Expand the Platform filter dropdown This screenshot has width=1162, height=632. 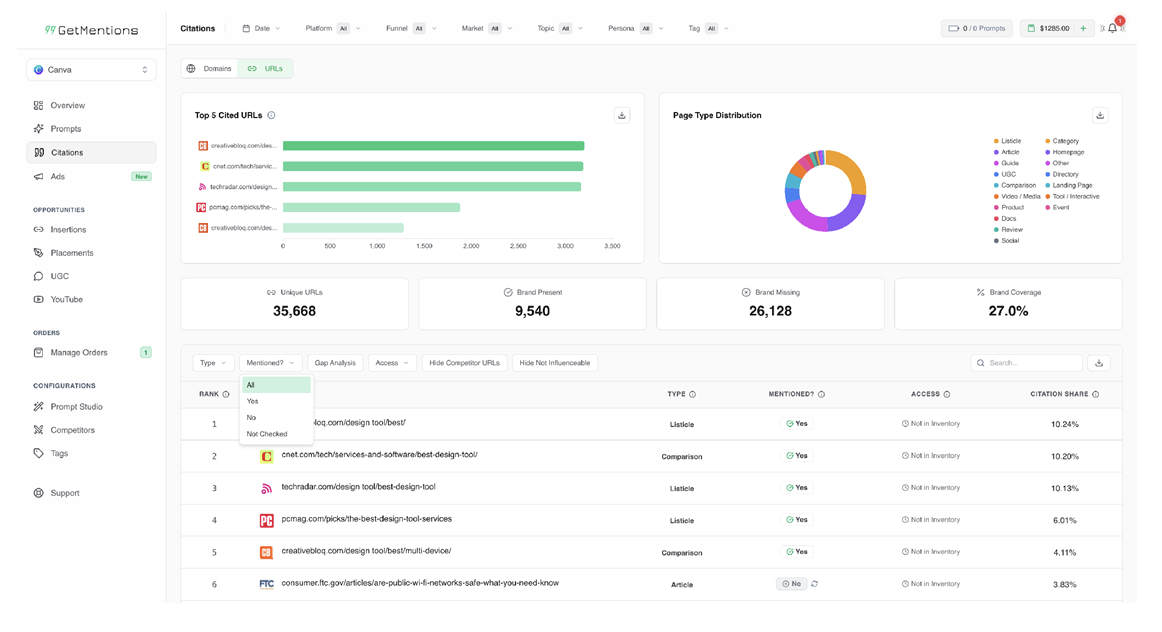pos(333,28)
